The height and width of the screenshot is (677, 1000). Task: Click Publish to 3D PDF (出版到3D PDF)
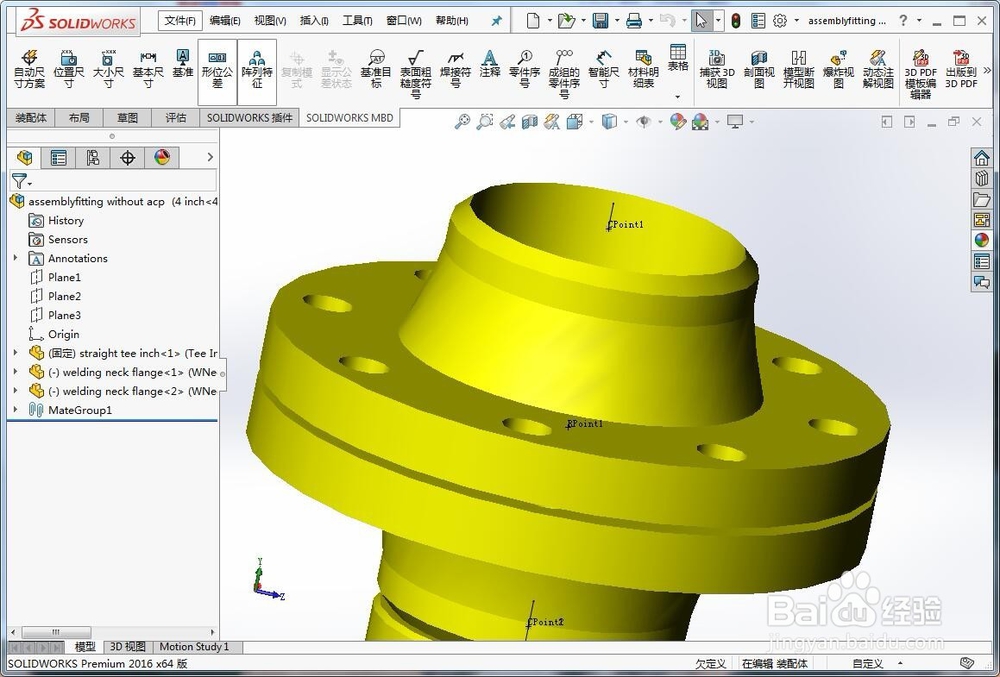tap(960, 70)
